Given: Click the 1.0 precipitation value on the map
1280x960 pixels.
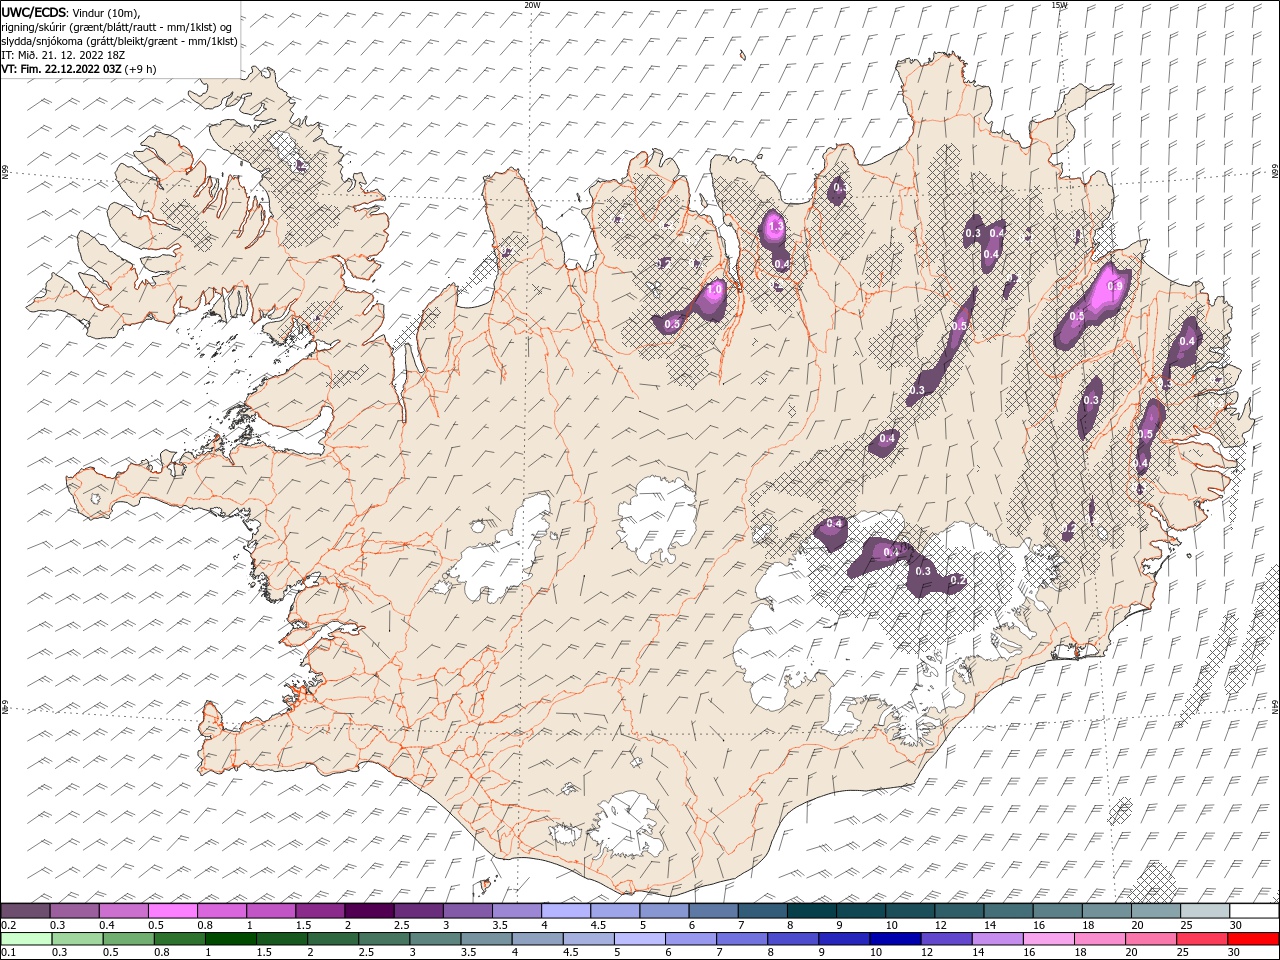Looking at the screenshot, I should coord(714,290).
